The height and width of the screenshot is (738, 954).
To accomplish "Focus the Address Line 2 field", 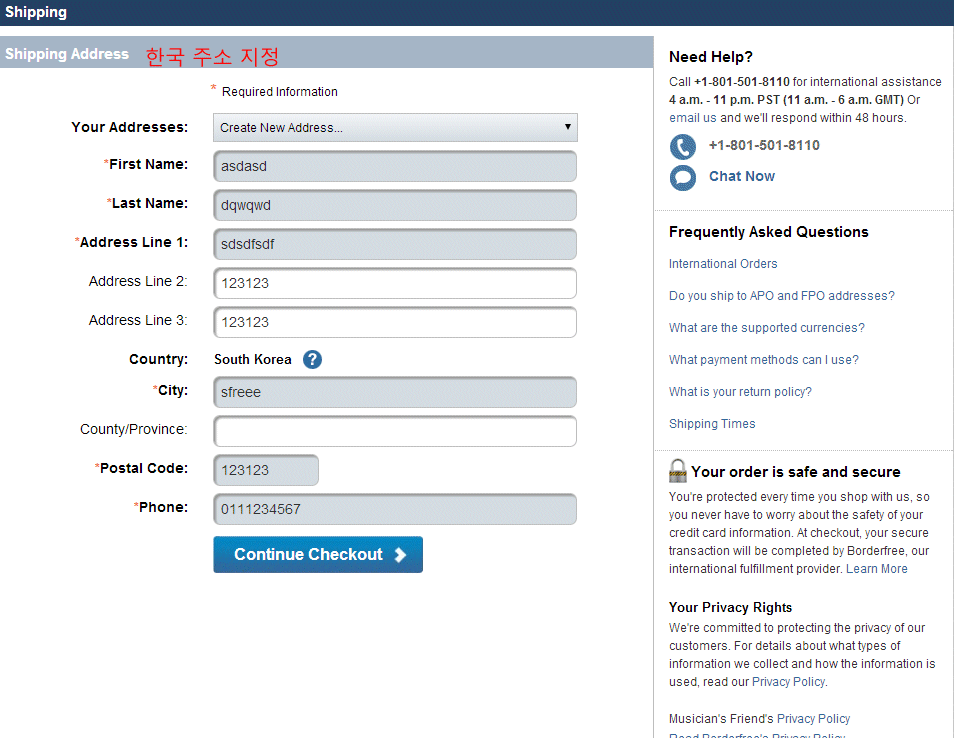I will [395, 283].
